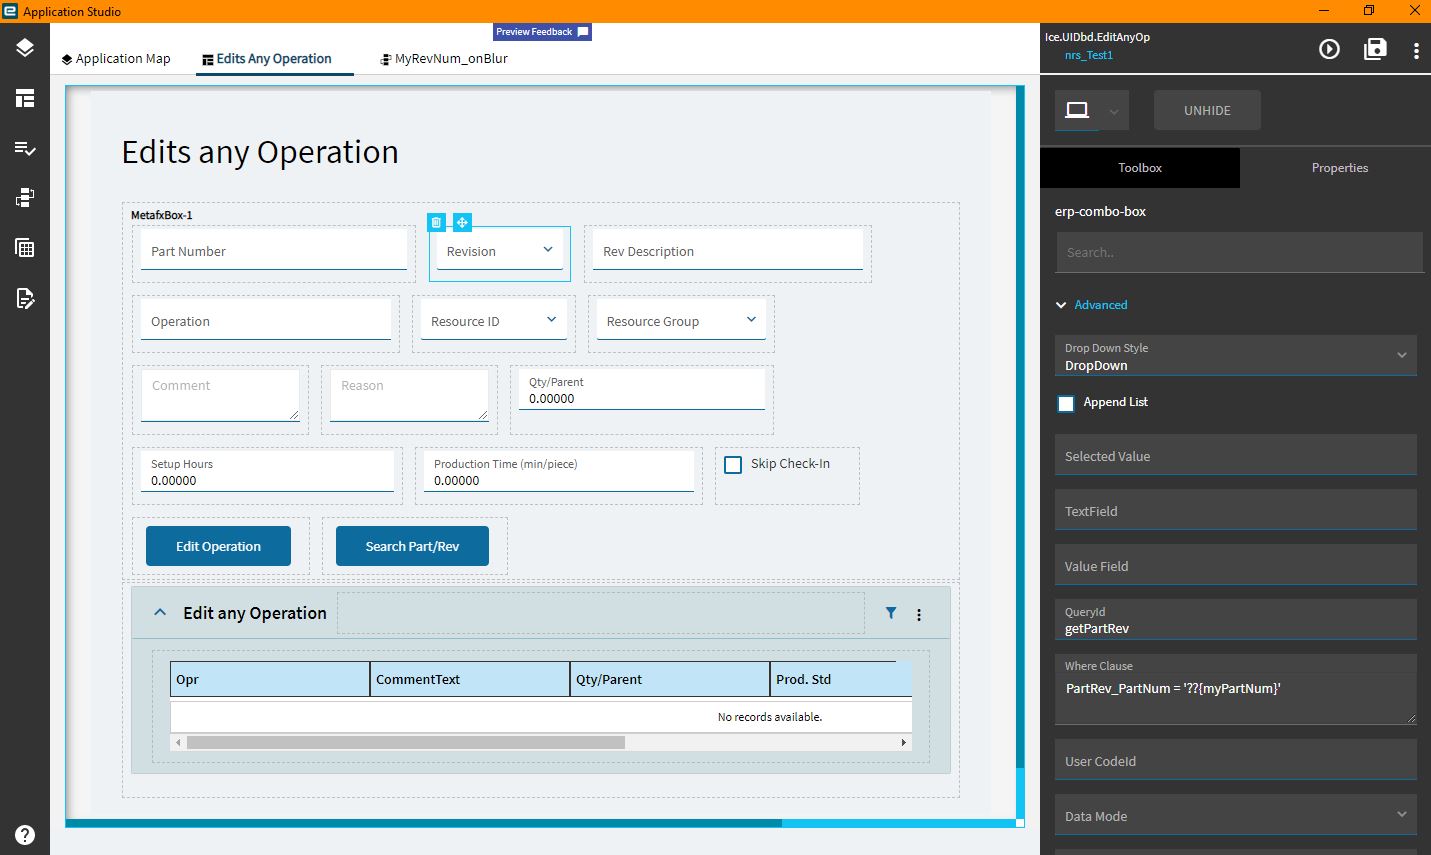Open the grid panel overflow menu
The width and height of the screenshot is (1431, 855).
pos(919,615)
